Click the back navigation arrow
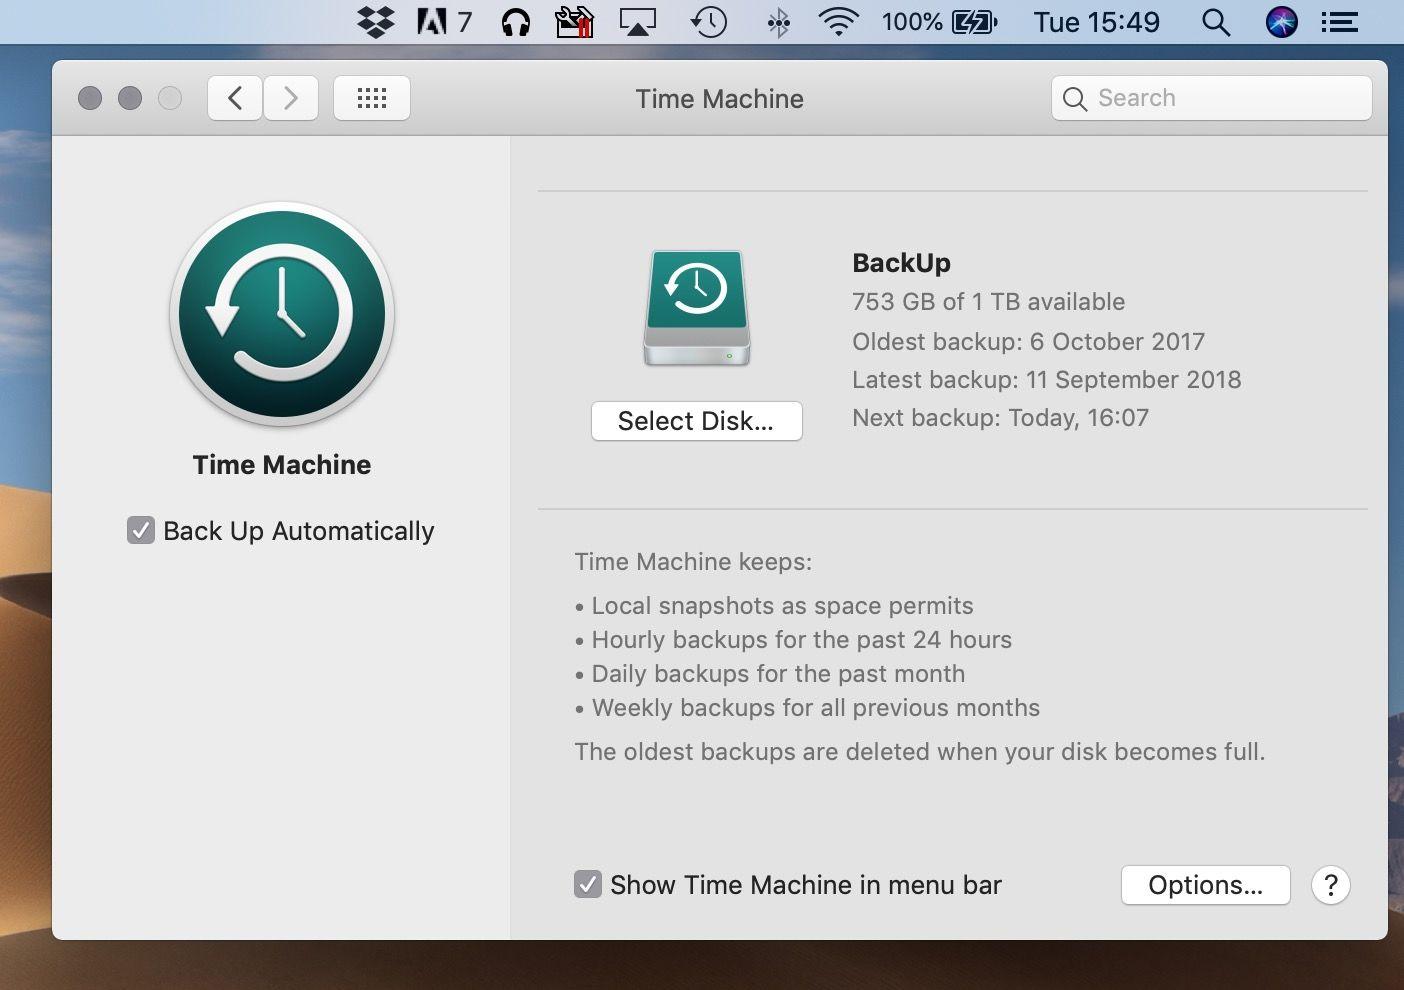 234,97
